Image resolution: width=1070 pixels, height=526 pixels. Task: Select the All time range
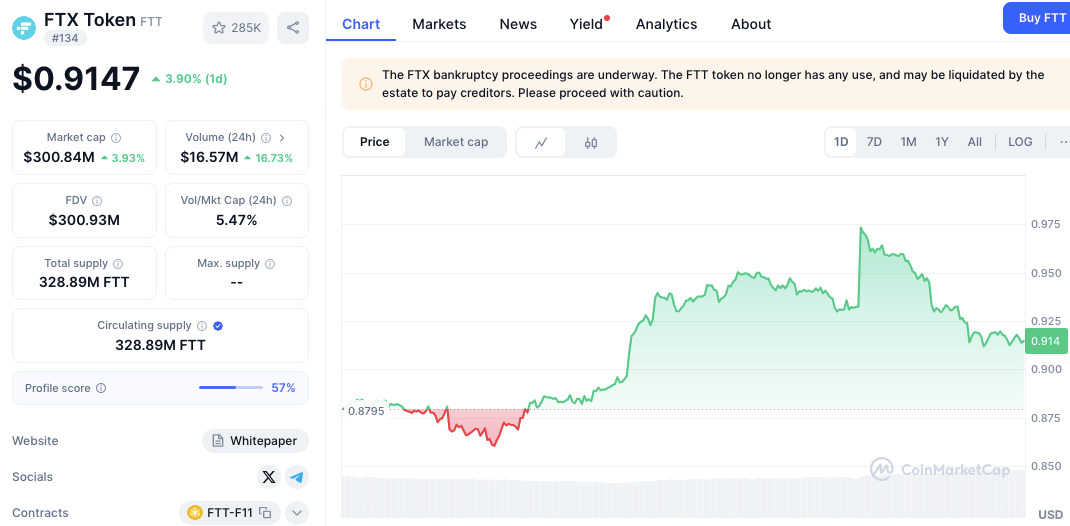click(974, 142)
